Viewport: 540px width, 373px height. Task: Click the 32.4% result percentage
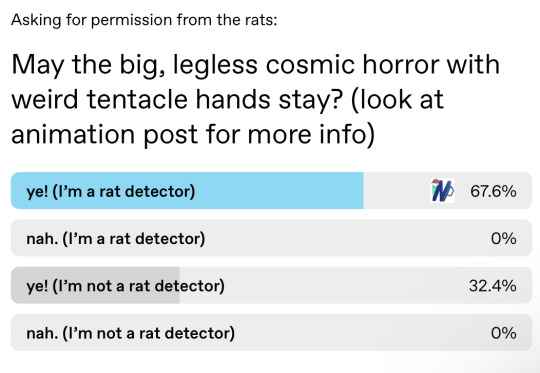(492, 286)
